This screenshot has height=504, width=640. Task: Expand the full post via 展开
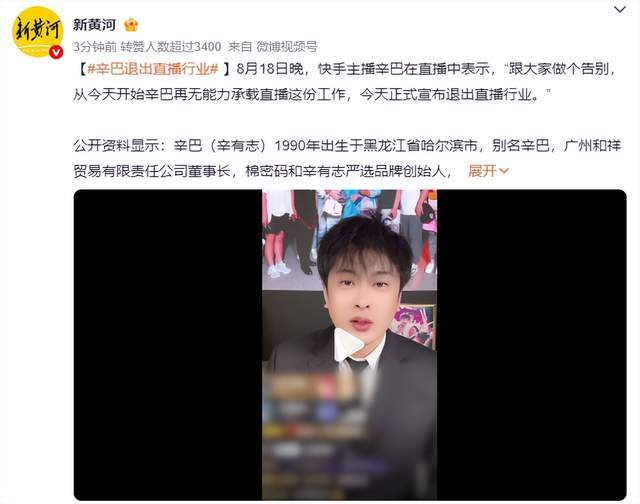tap(482, 171)
